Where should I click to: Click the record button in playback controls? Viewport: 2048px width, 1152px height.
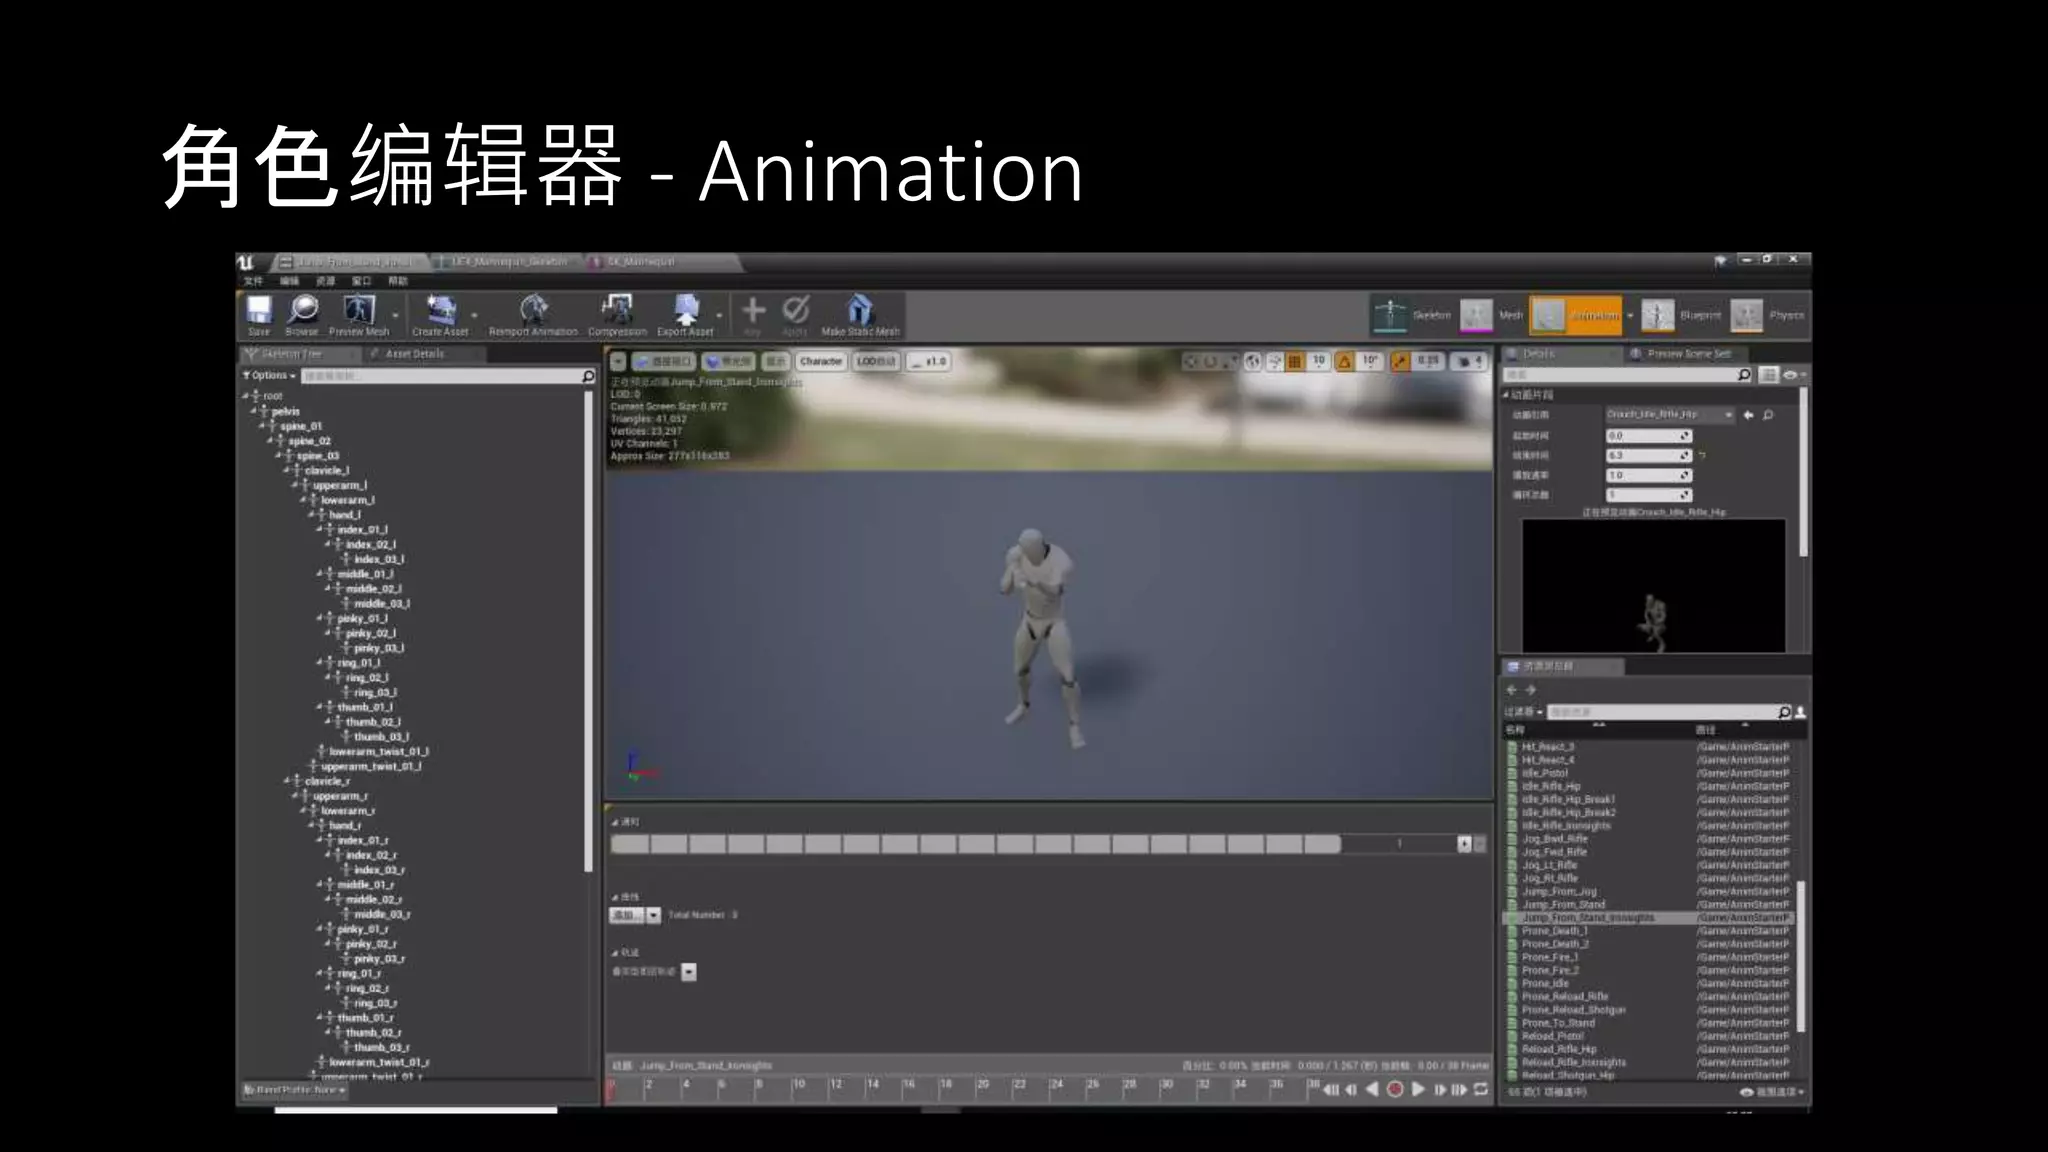pyautogui.click(x=1395, y=1089)
